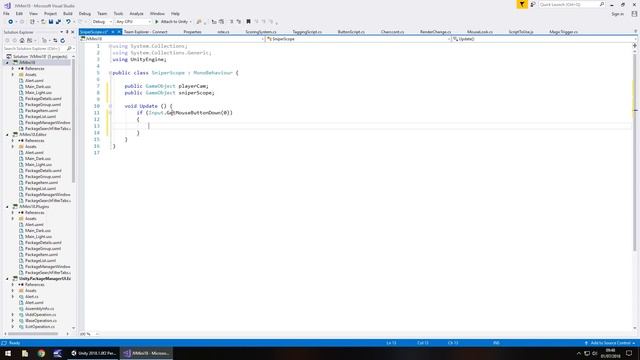Switch to Team Explorer - Connect tab
Image resolution: width=640 pixels, height=360 pixels.
pos(146,32)
